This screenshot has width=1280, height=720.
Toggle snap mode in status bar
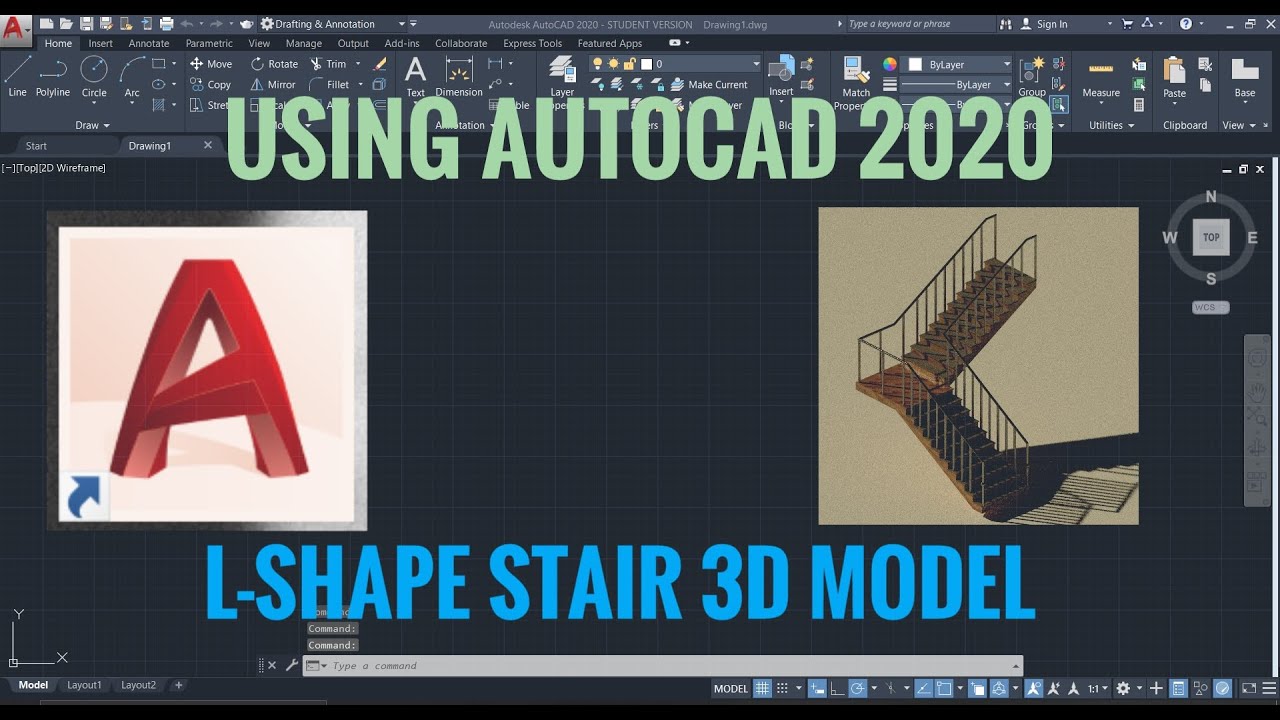pos(783,688)
